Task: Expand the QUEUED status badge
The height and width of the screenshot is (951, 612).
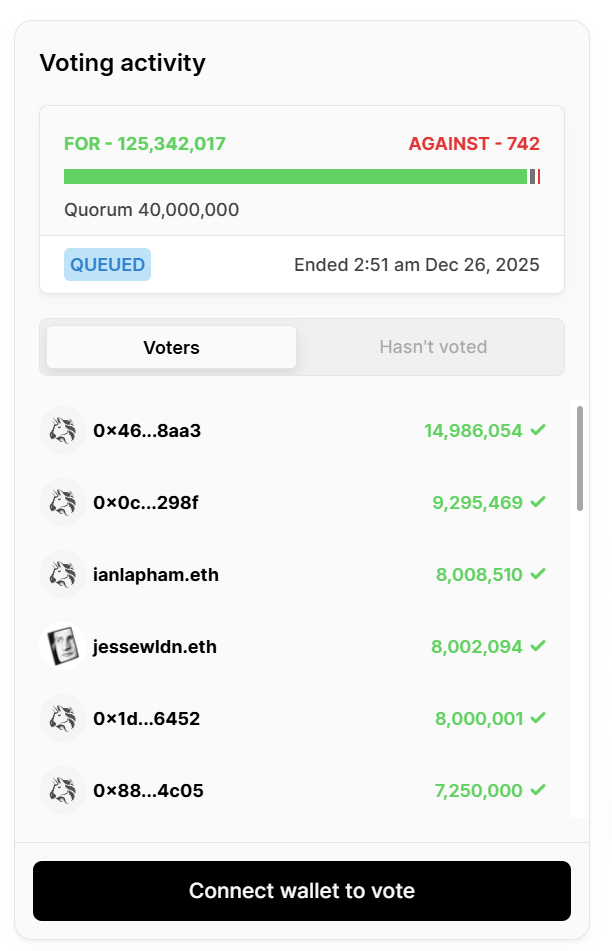Action: pyautogui.click(x=107, y=264)
